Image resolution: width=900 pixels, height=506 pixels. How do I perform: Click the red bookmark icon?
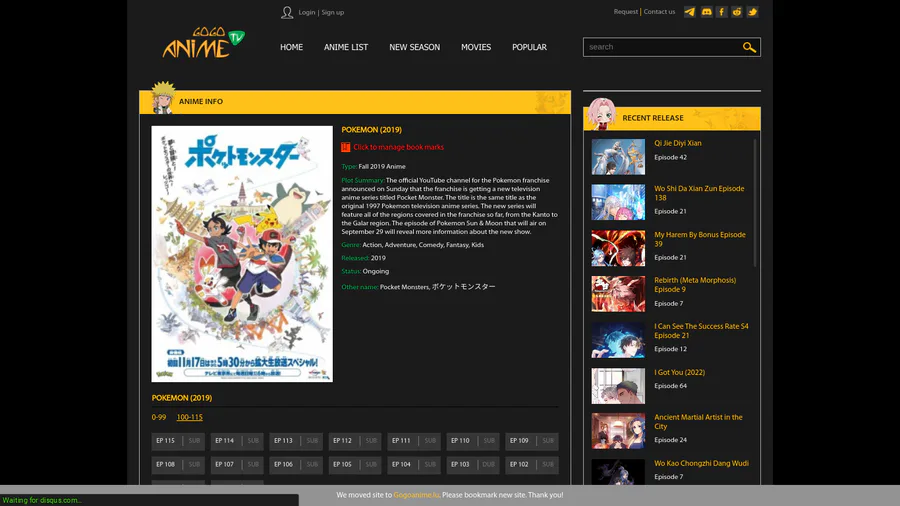coord(346,147)
